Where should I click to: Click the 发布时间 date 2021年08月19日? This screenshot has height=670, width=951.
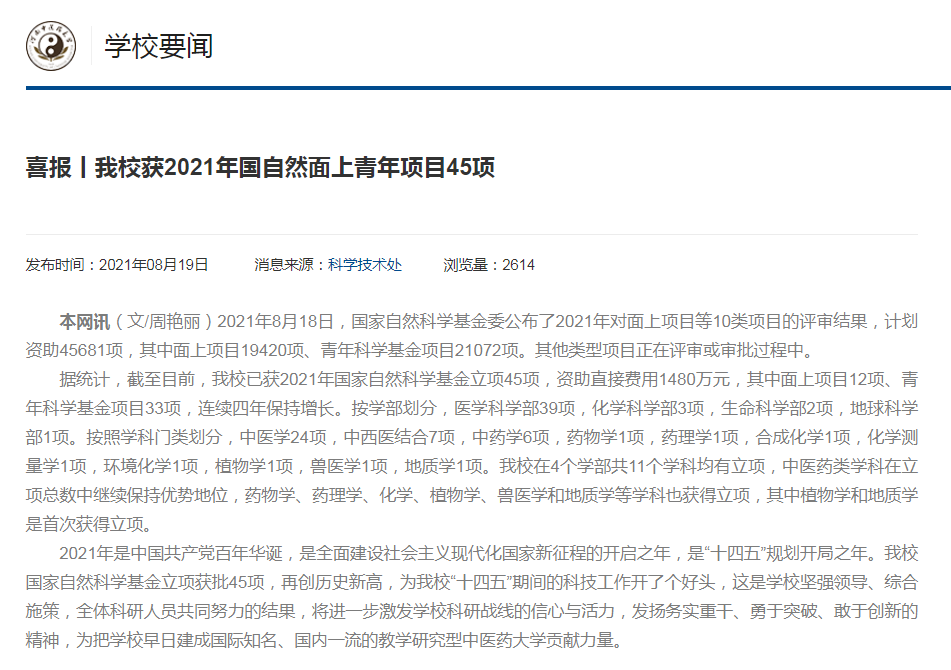(153, 265)
